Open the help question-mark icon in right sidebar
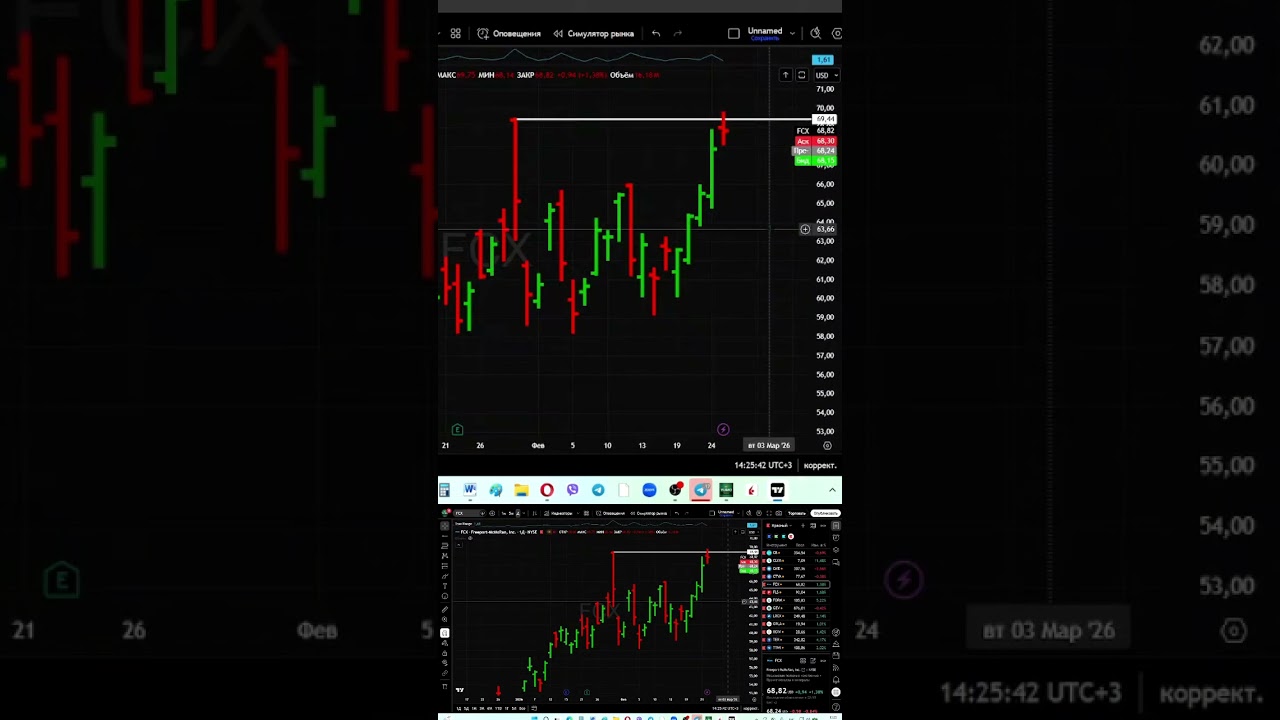 click(x=836, y=707)
